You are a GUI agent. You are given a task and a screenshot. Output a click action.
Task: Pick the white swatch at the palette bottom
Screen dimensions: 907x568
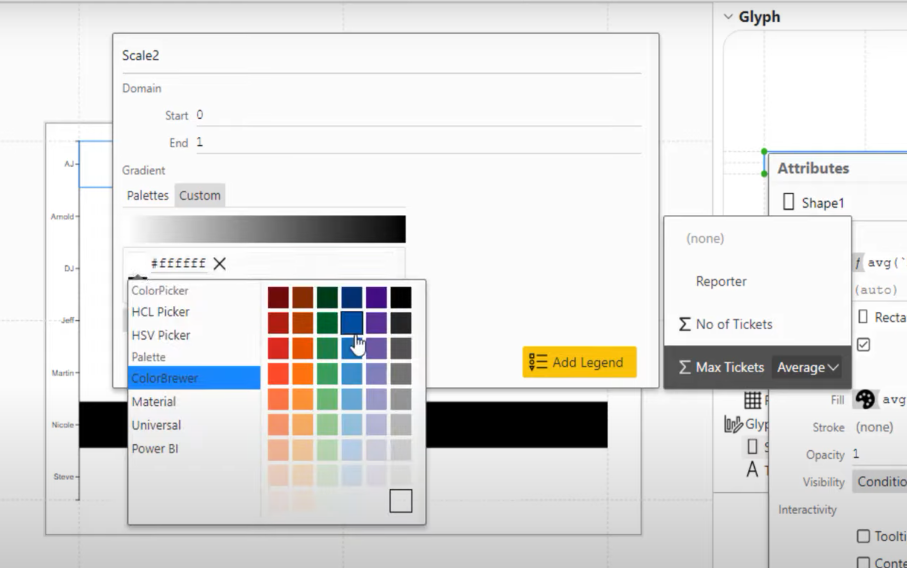pos(401,501)
